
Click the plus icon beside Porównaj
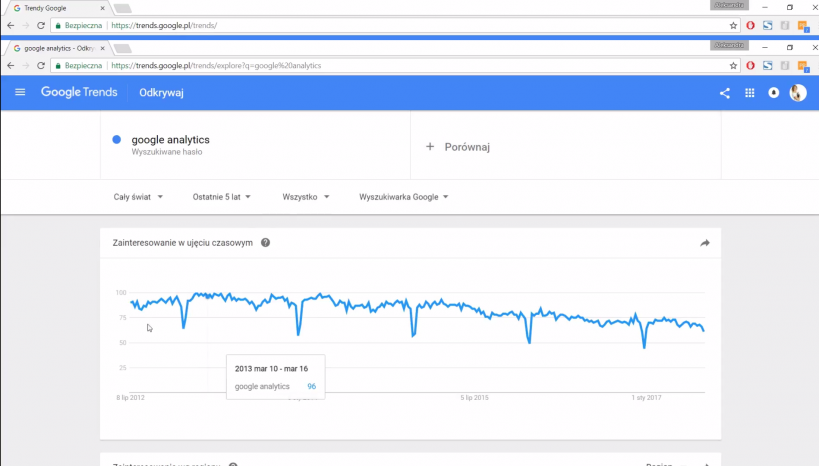pyautogui.click(x=429, y=147)
